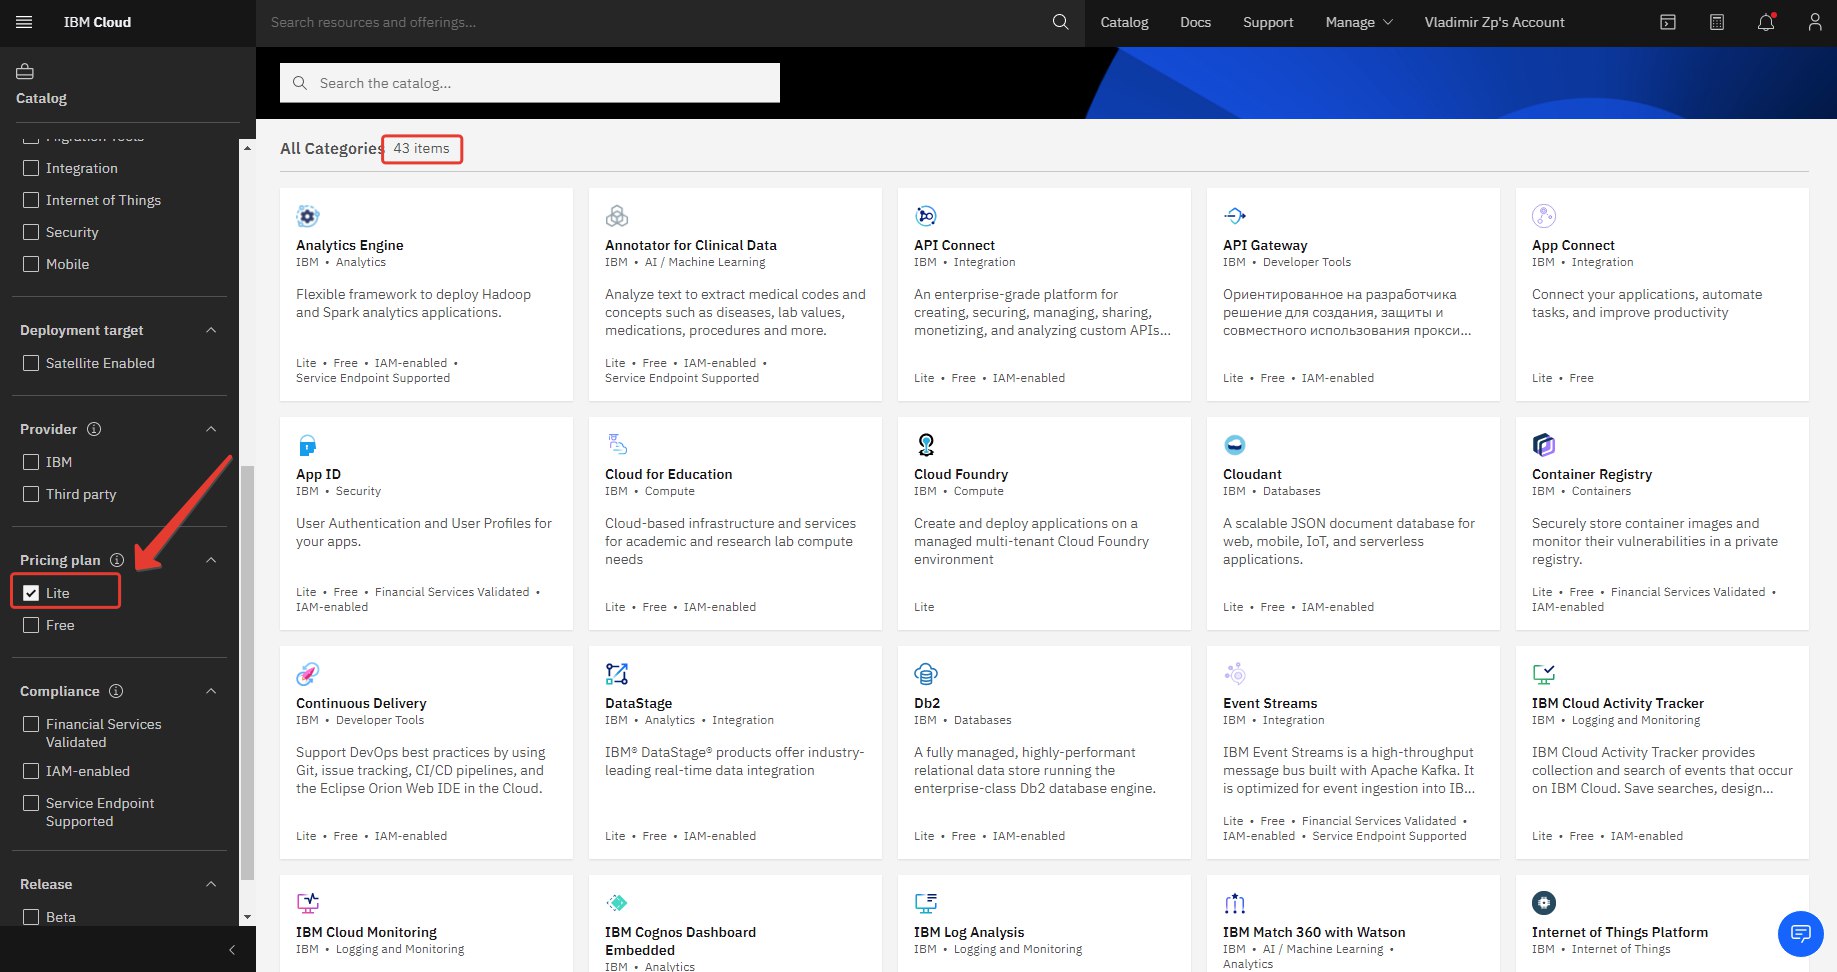The image size is (1837, 972).
Task: Click the IBM Cloud Activity Tracker icon
Action: [x=1544, y=674]
